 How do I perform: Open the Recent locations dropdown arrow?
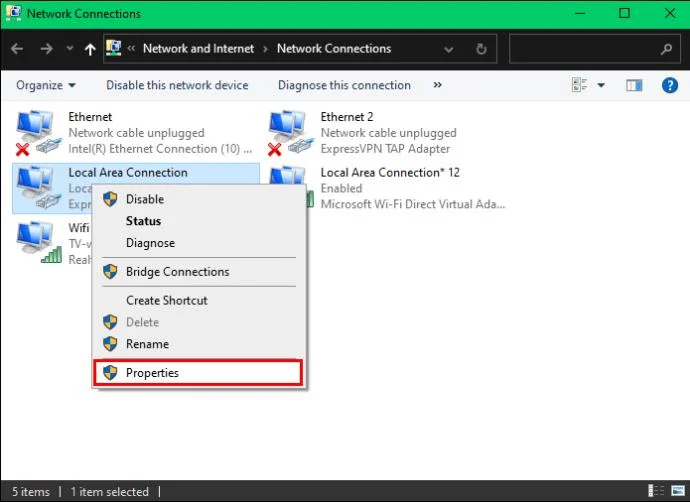(x=69, y=48)
